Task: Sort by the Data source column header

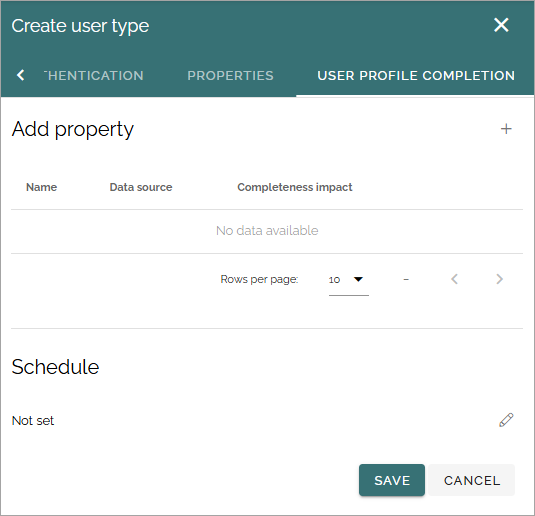Action: tap(141, 187)
